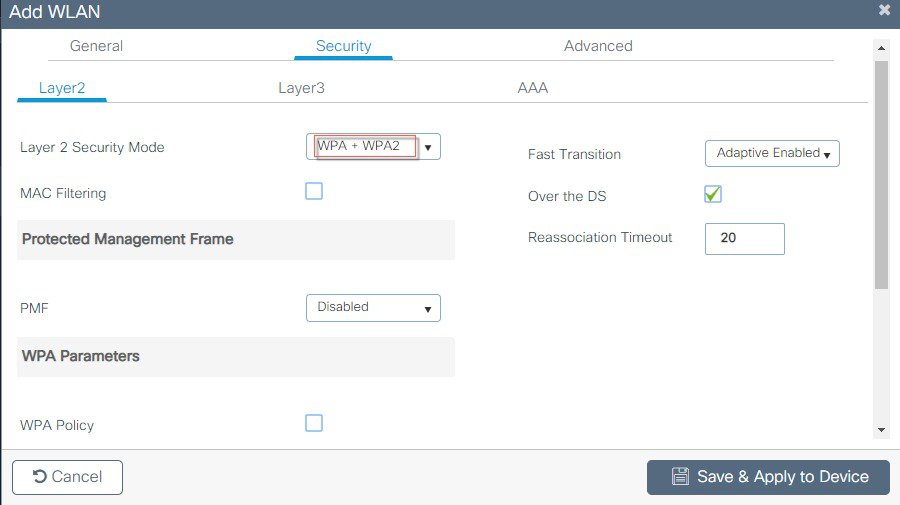This screenshot has height=505, width=900.
Task: Click the PMF label
Action: coord(34,308)
